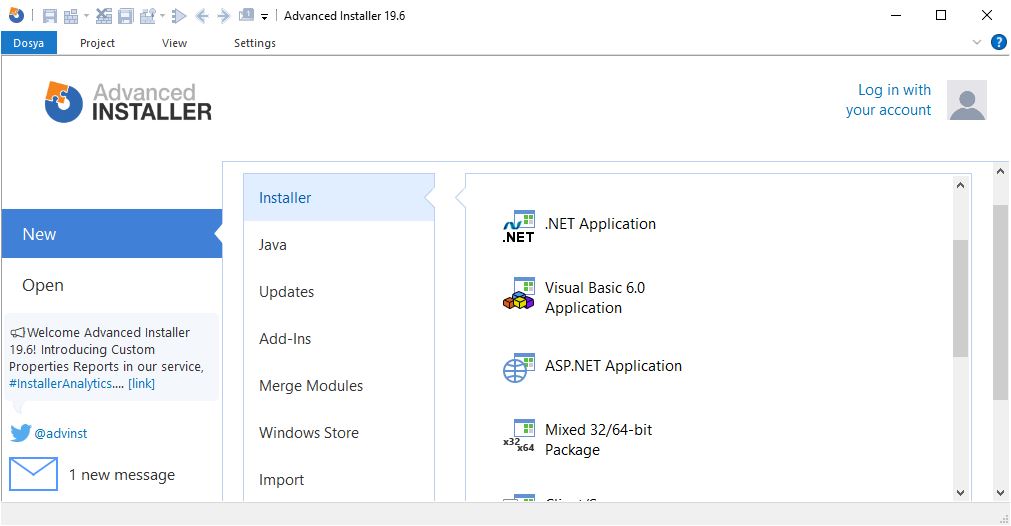This screenshot has width=1011, height=526.
Task: Select the Installer category
Action: [x=339, y=197]
